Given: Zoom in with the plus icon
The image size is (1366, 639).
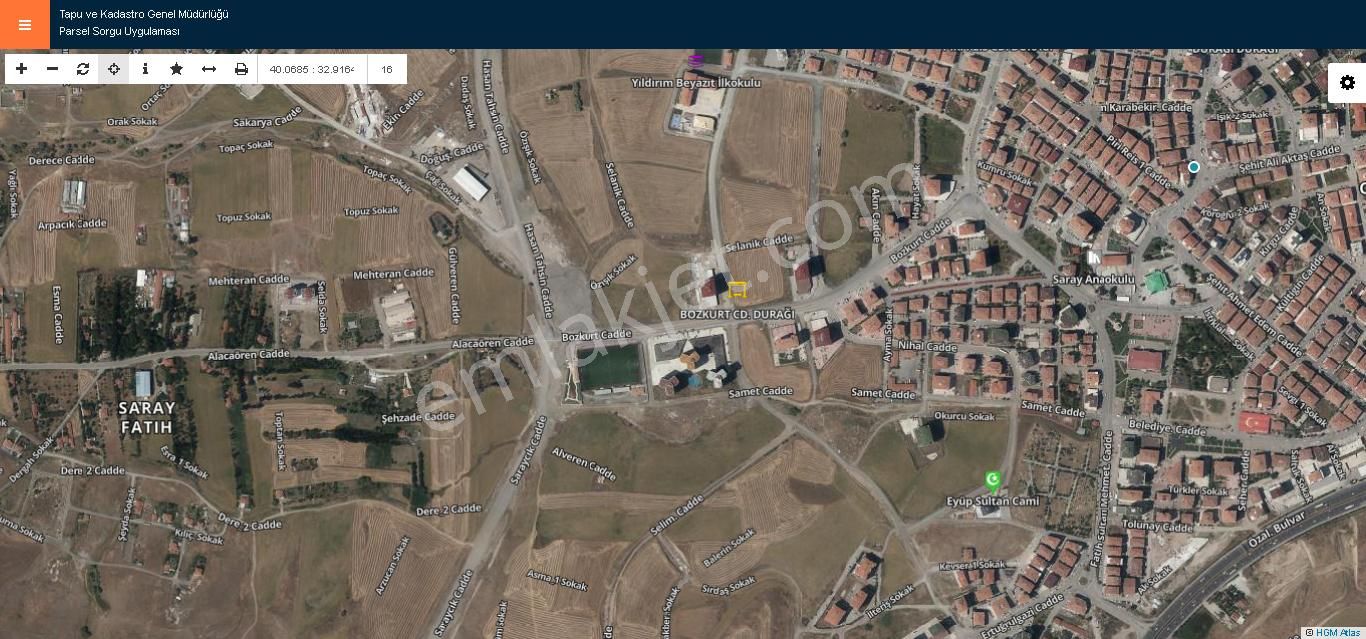Looking at the screenshot, I should 21,69.
